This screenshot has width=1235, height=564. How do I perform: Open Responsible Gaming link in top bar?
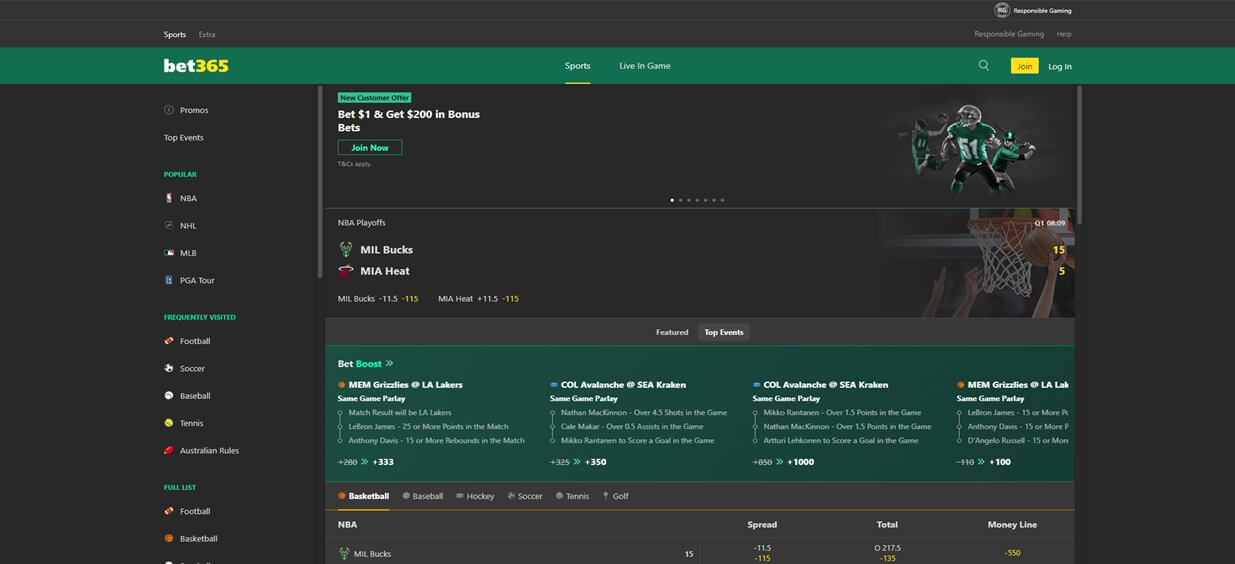(x=1009, y=34)
